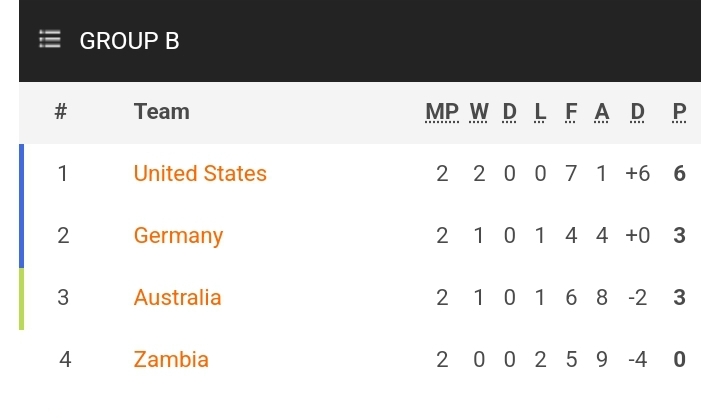Click the A goals-against column header
720x418 pixels.
pyautogui.click(x=601, y=112)
